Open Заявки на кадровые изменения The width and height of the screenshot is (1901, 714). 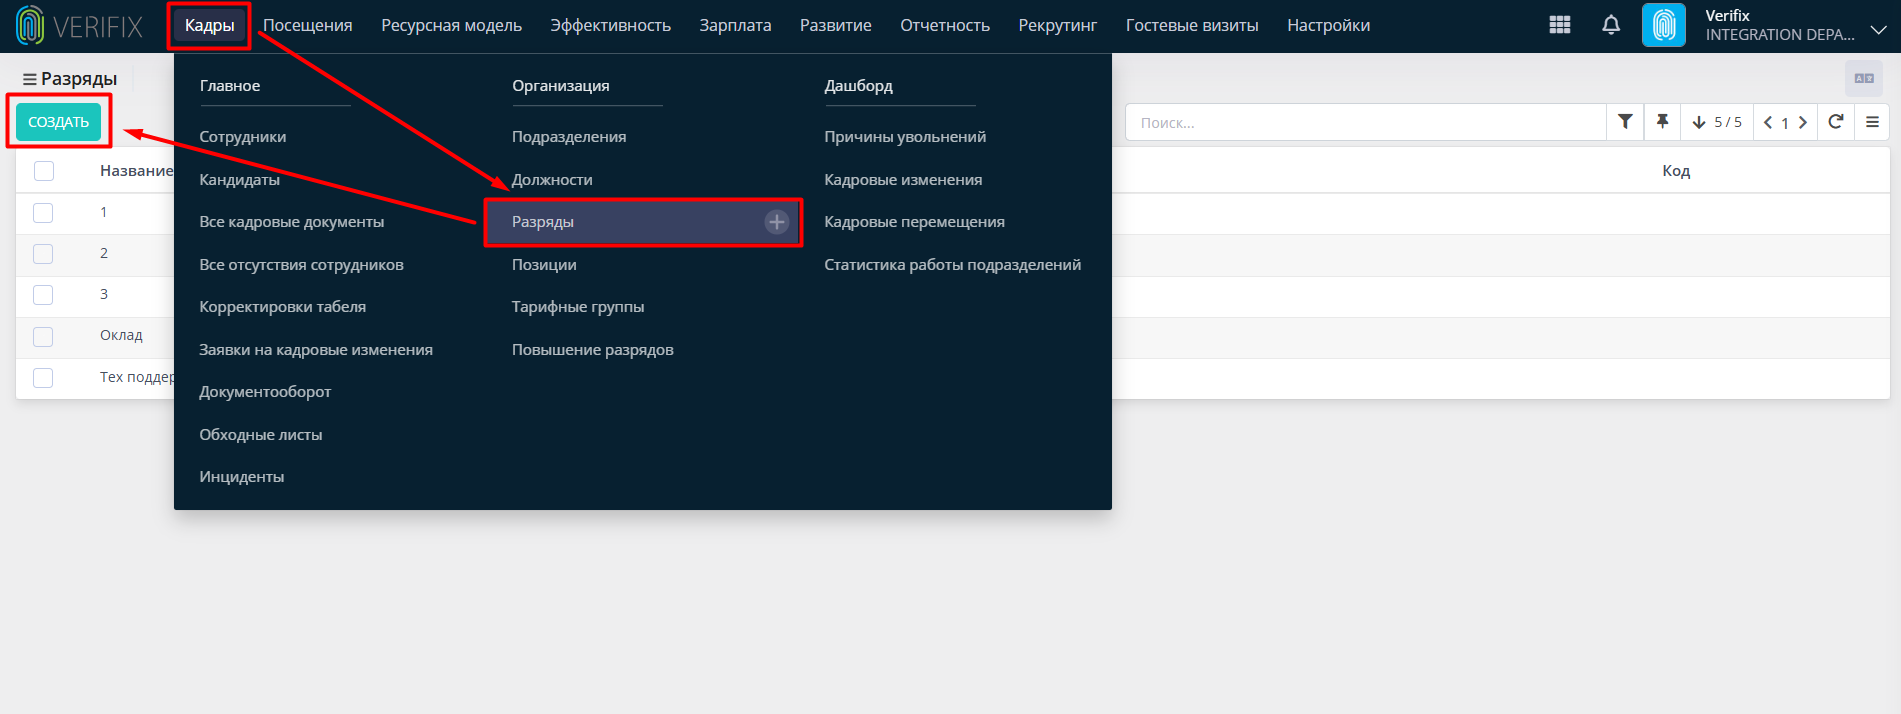pyautogui.click(x=316, y=350)
